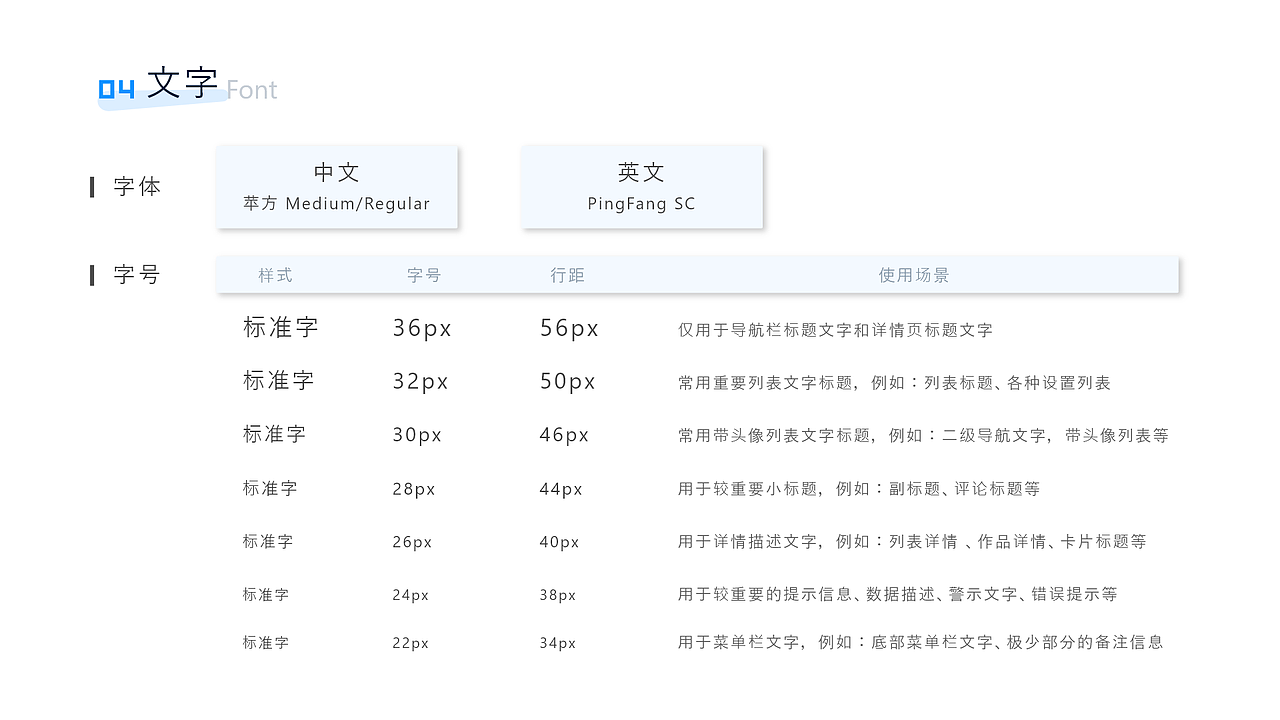Click the 使用场景 column header
The image size is (1280, 720).
point(914,275)
